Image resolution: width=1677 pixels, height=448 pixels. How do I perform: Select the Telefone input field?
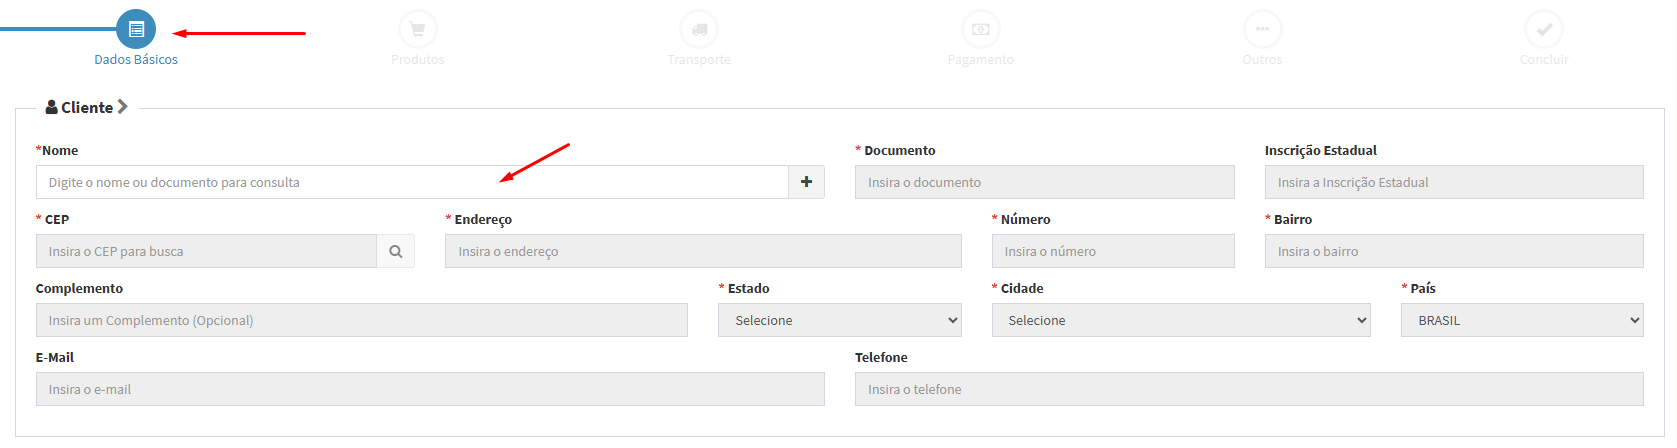pyautogui.click(x=1248, y=390)
